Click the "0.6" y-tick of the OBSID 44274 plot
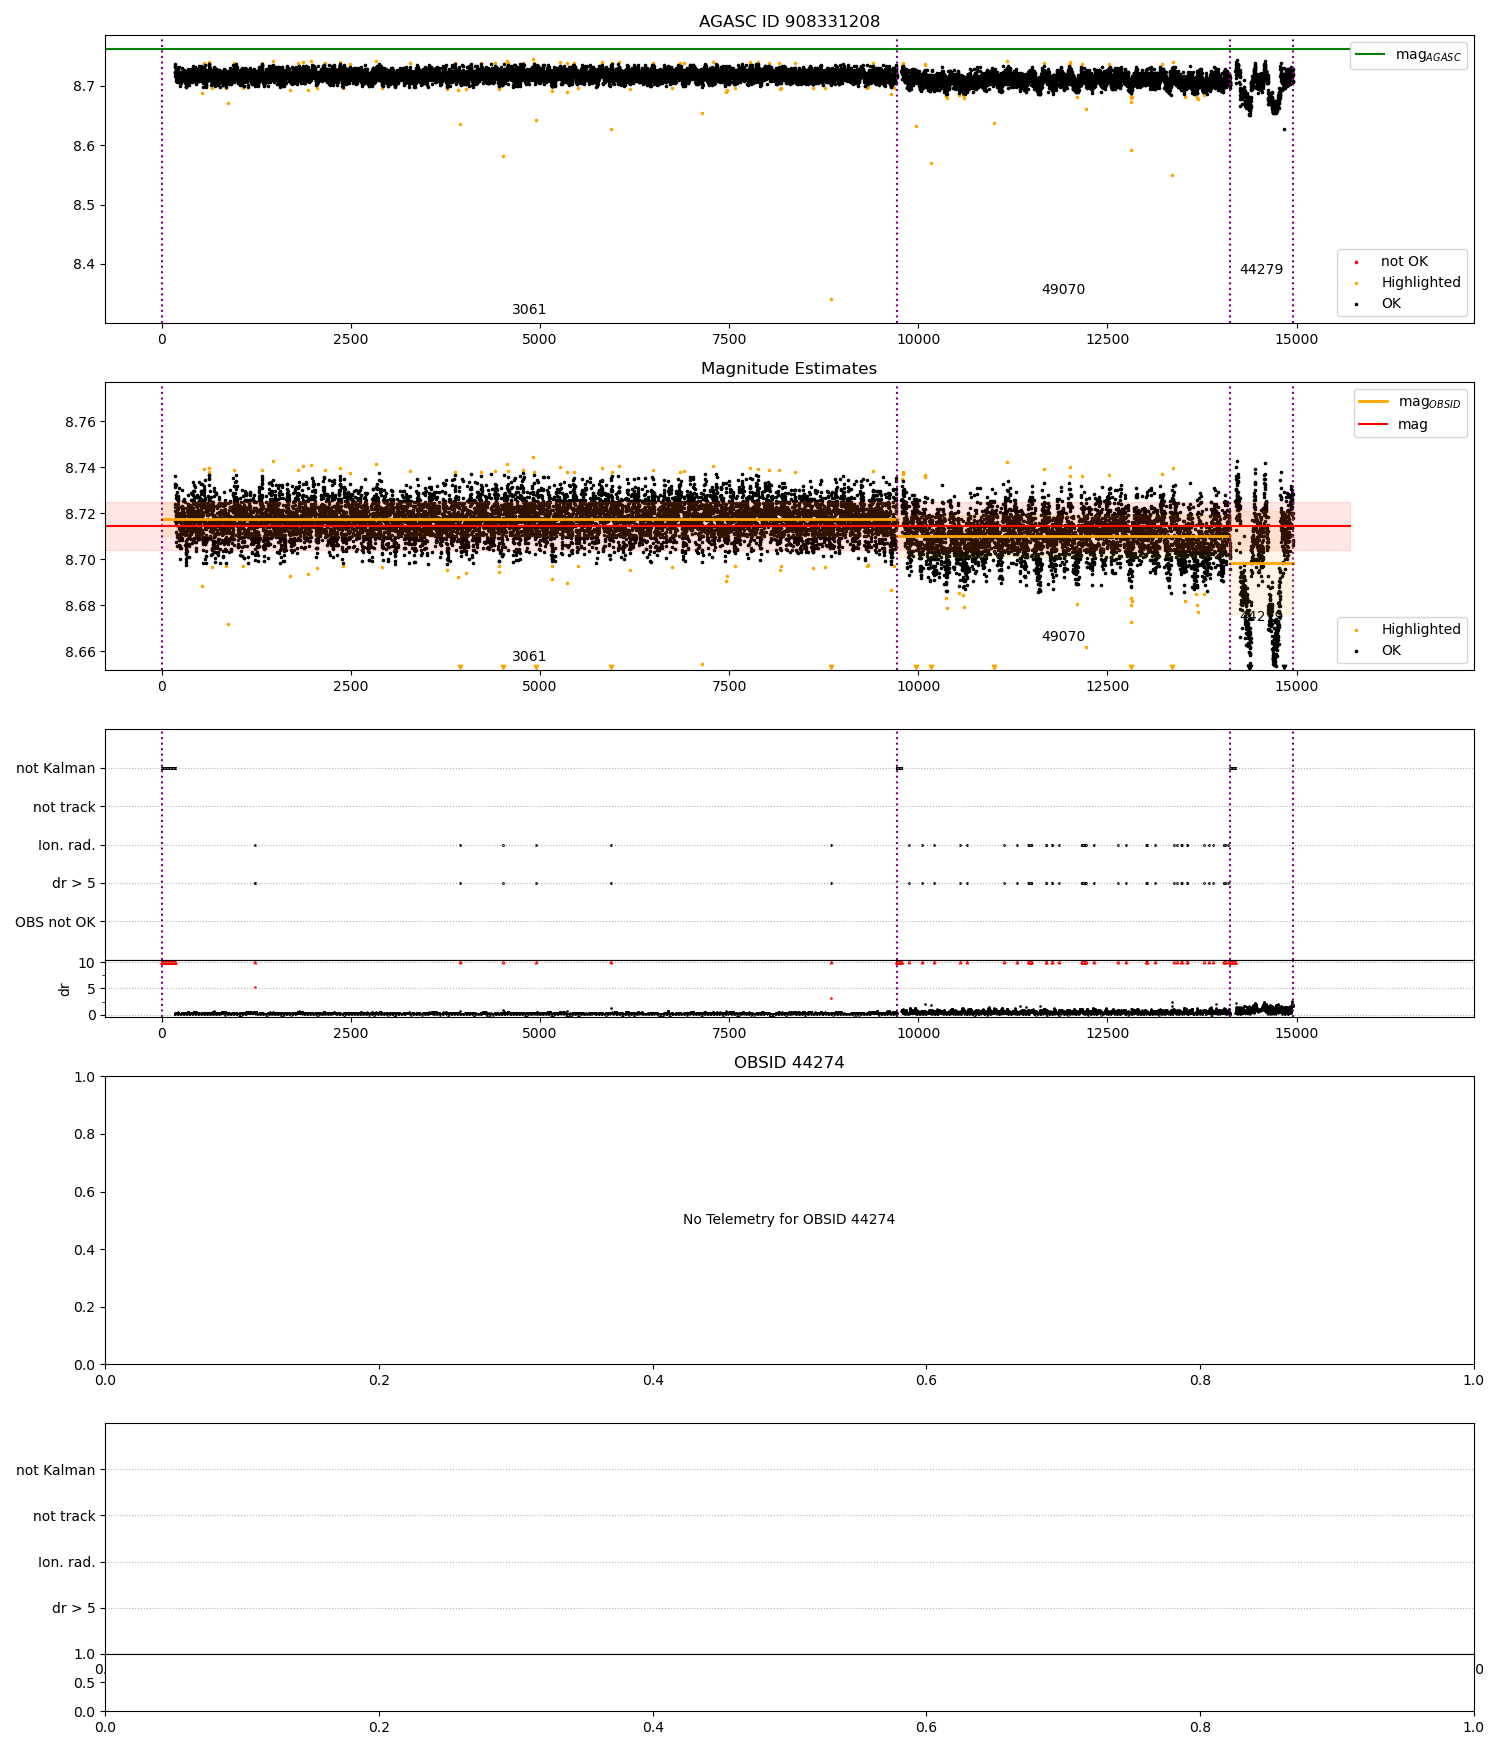The width and height of the screenshot is (1500, 1750). [x=85, y=1192]
